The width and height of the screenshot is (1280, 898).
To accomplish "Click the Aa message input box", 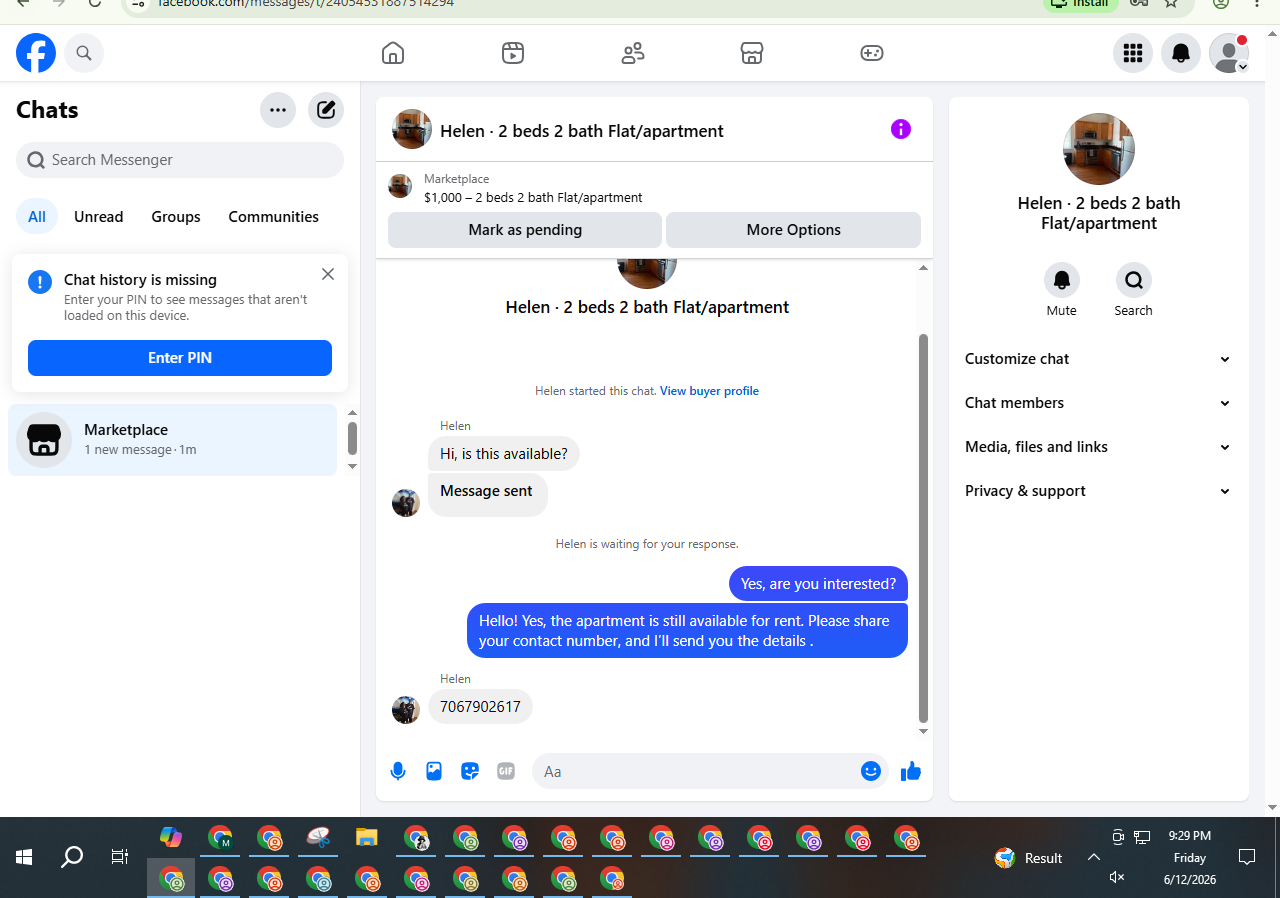I will click(696, 771).
